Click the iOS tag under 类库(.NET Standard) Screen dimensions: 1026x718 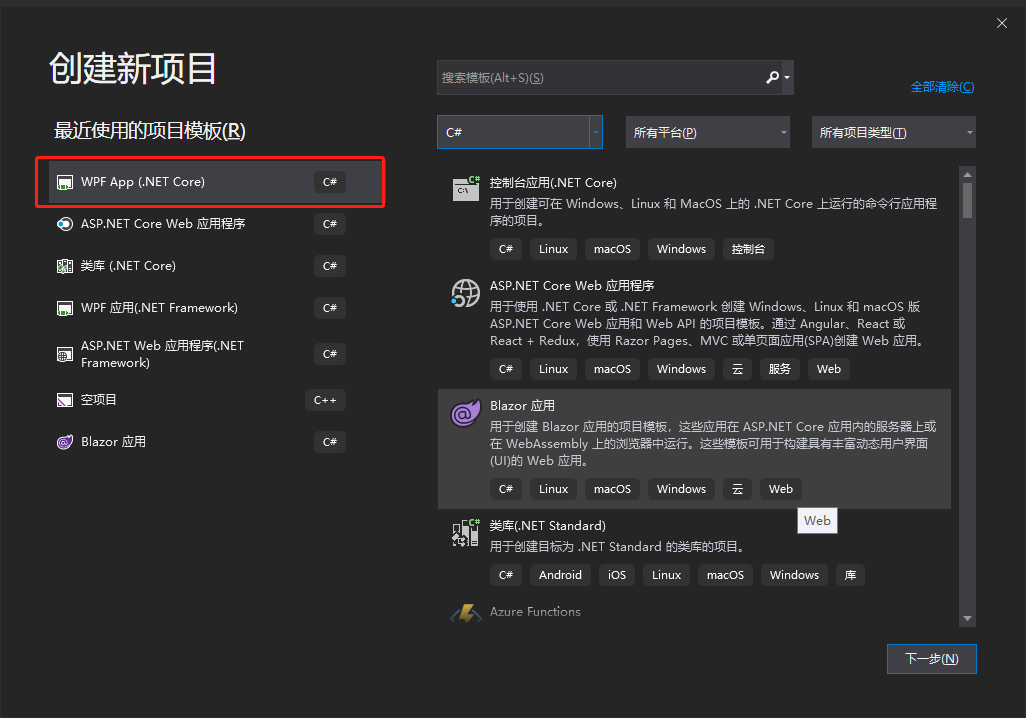tap(617, 575)
